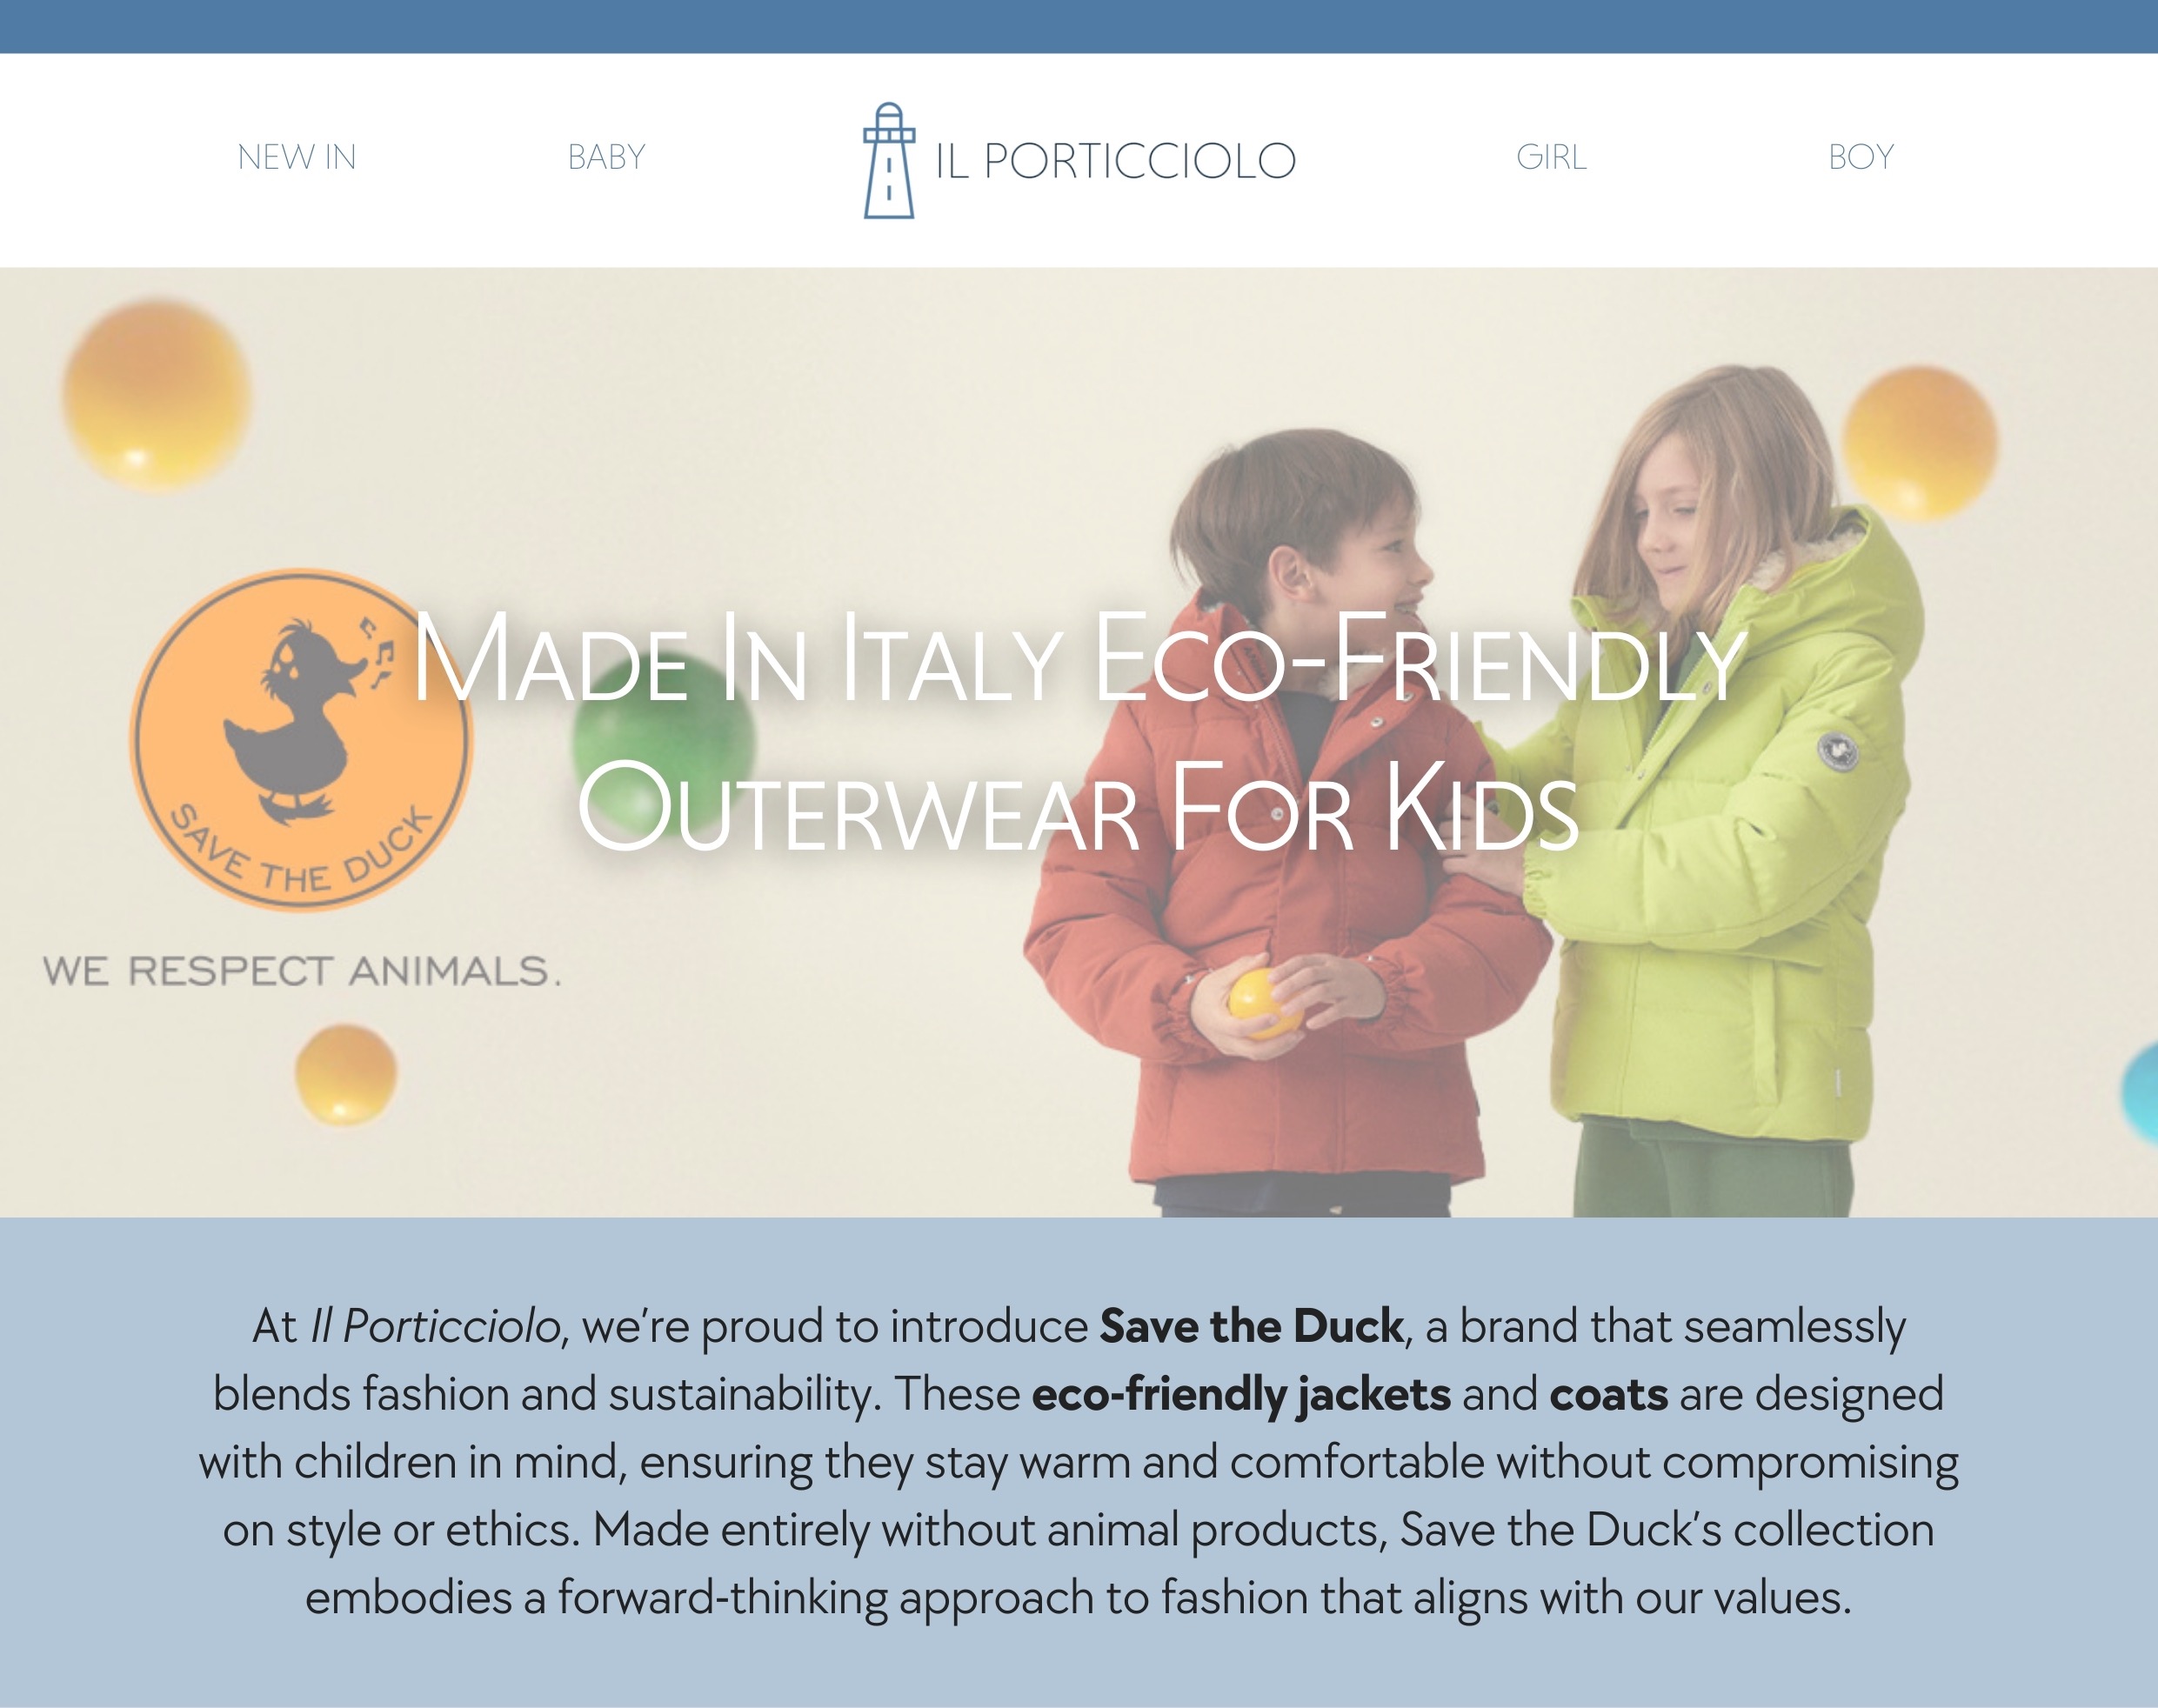The height and width of the screenshot is (1708, 2158).
Task: Click the IL PORTICCIOLO brand name
Action: pos(1115,161)
